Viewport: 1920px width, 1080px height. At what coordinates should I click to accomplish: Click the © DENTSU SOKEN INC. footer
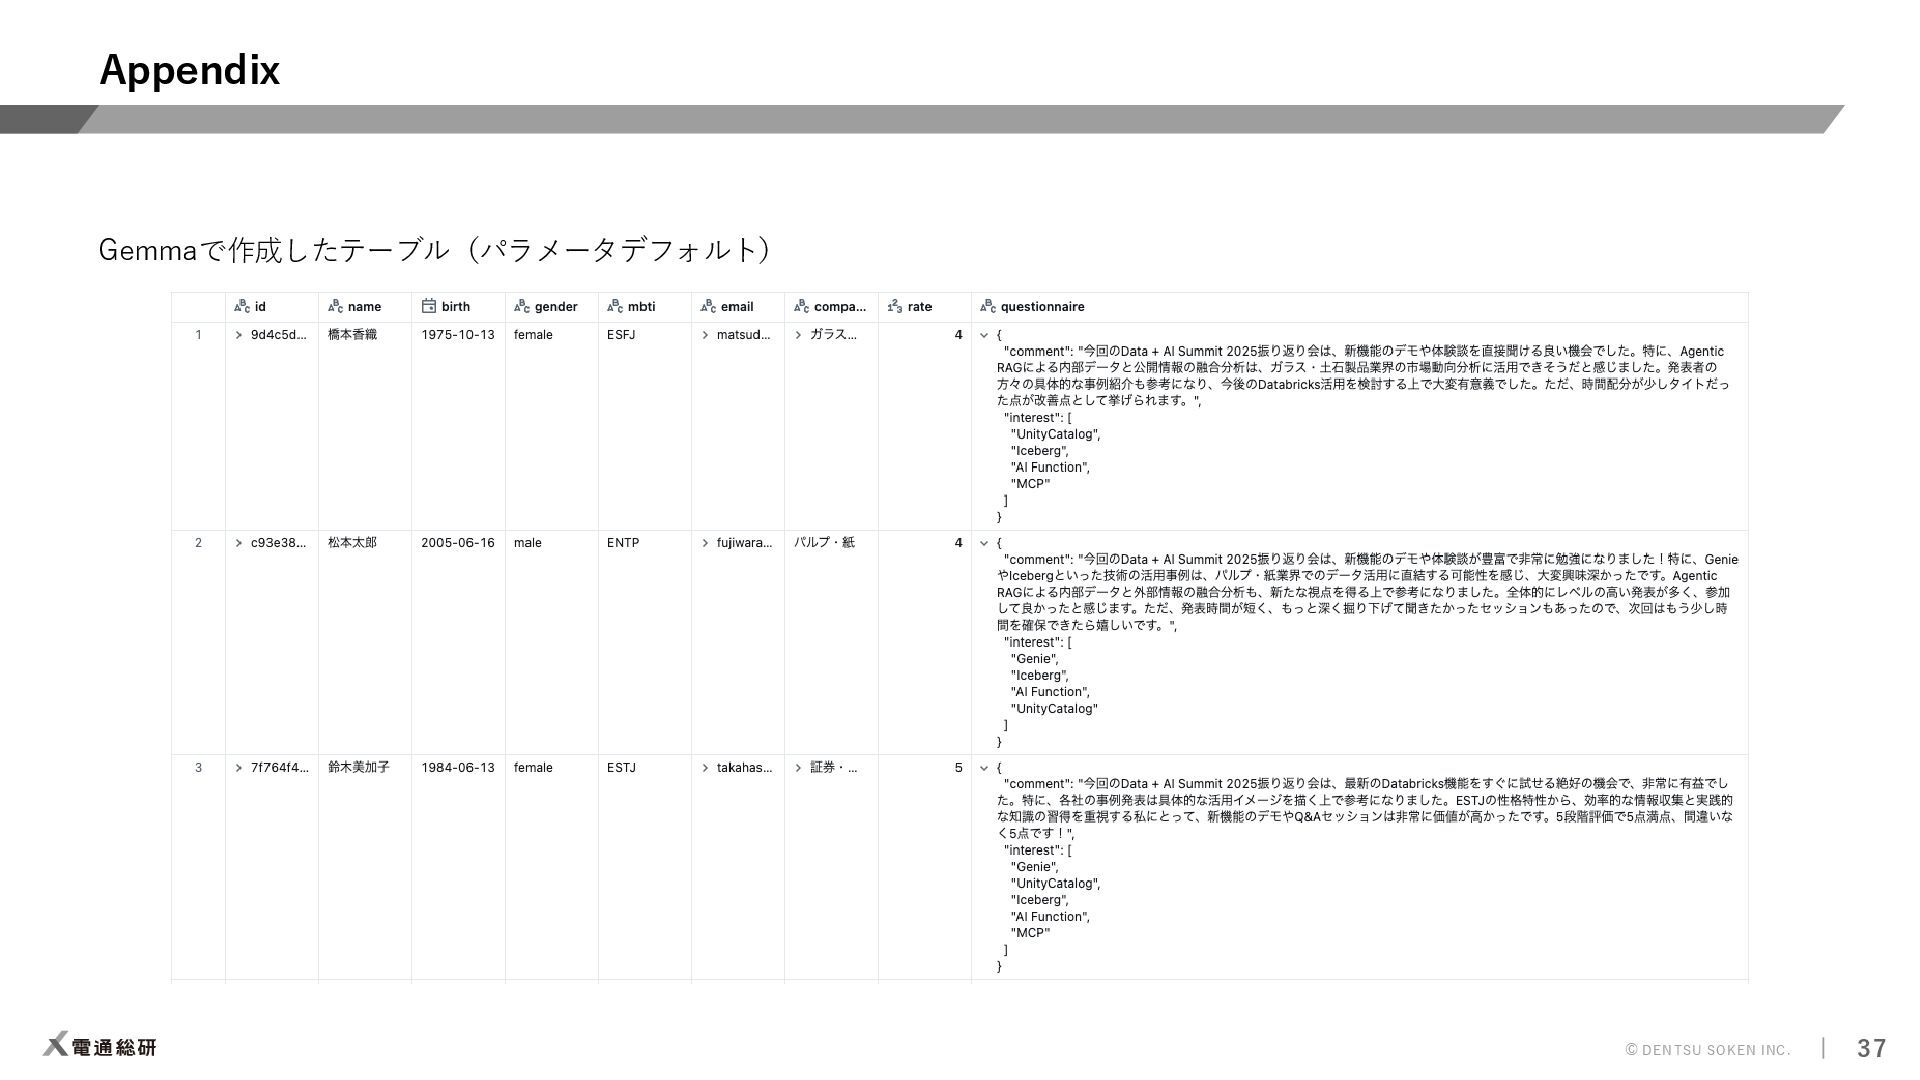coord(1708,1050)
